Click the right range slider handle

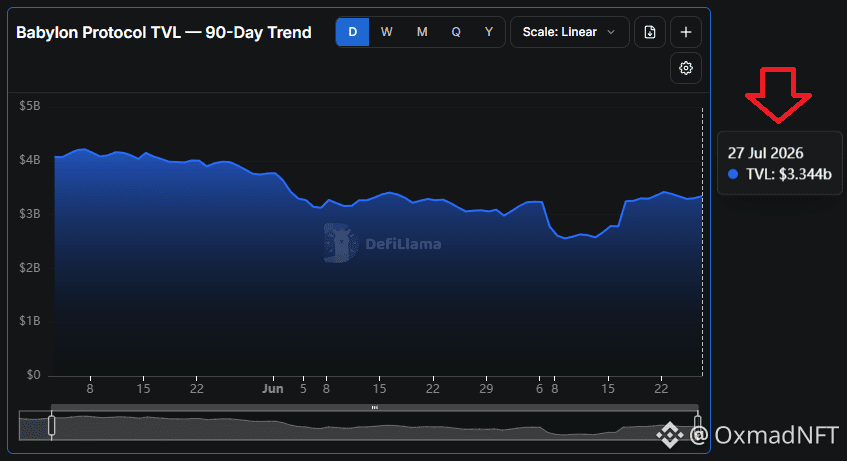tap(697, 425)
